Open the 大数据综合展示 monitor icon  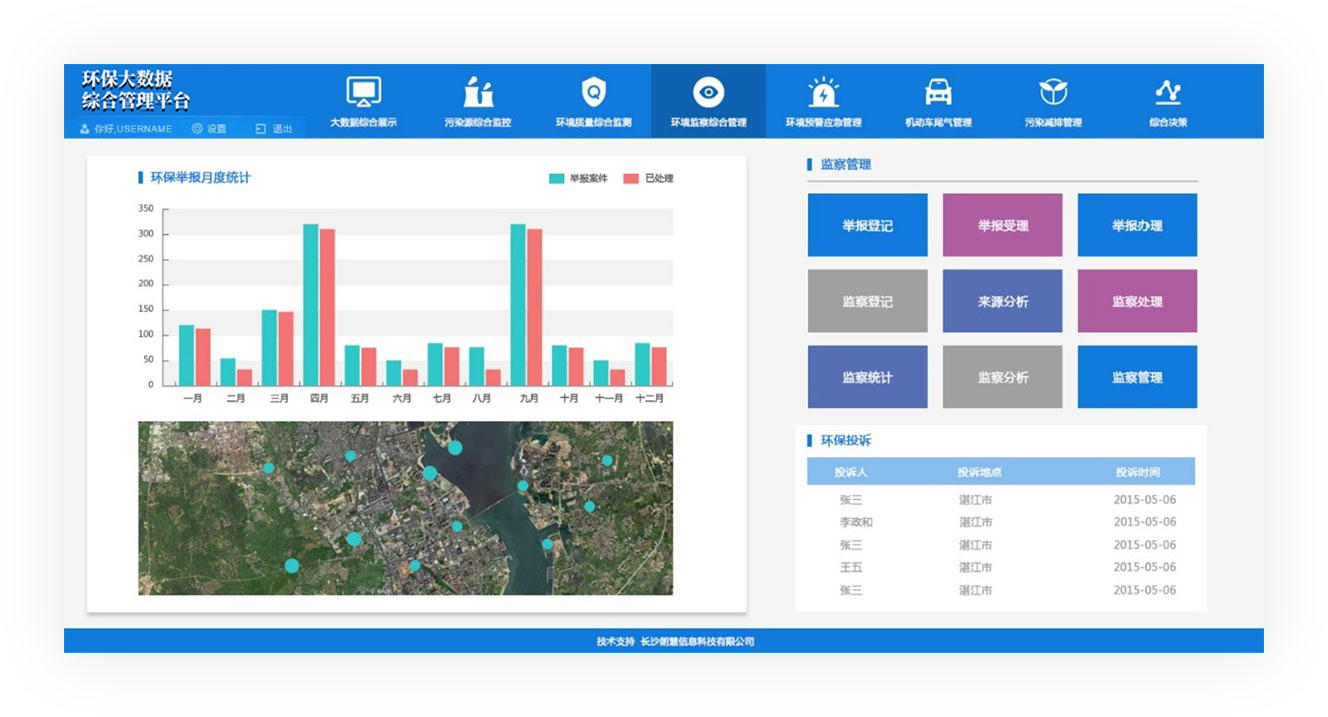363,93
